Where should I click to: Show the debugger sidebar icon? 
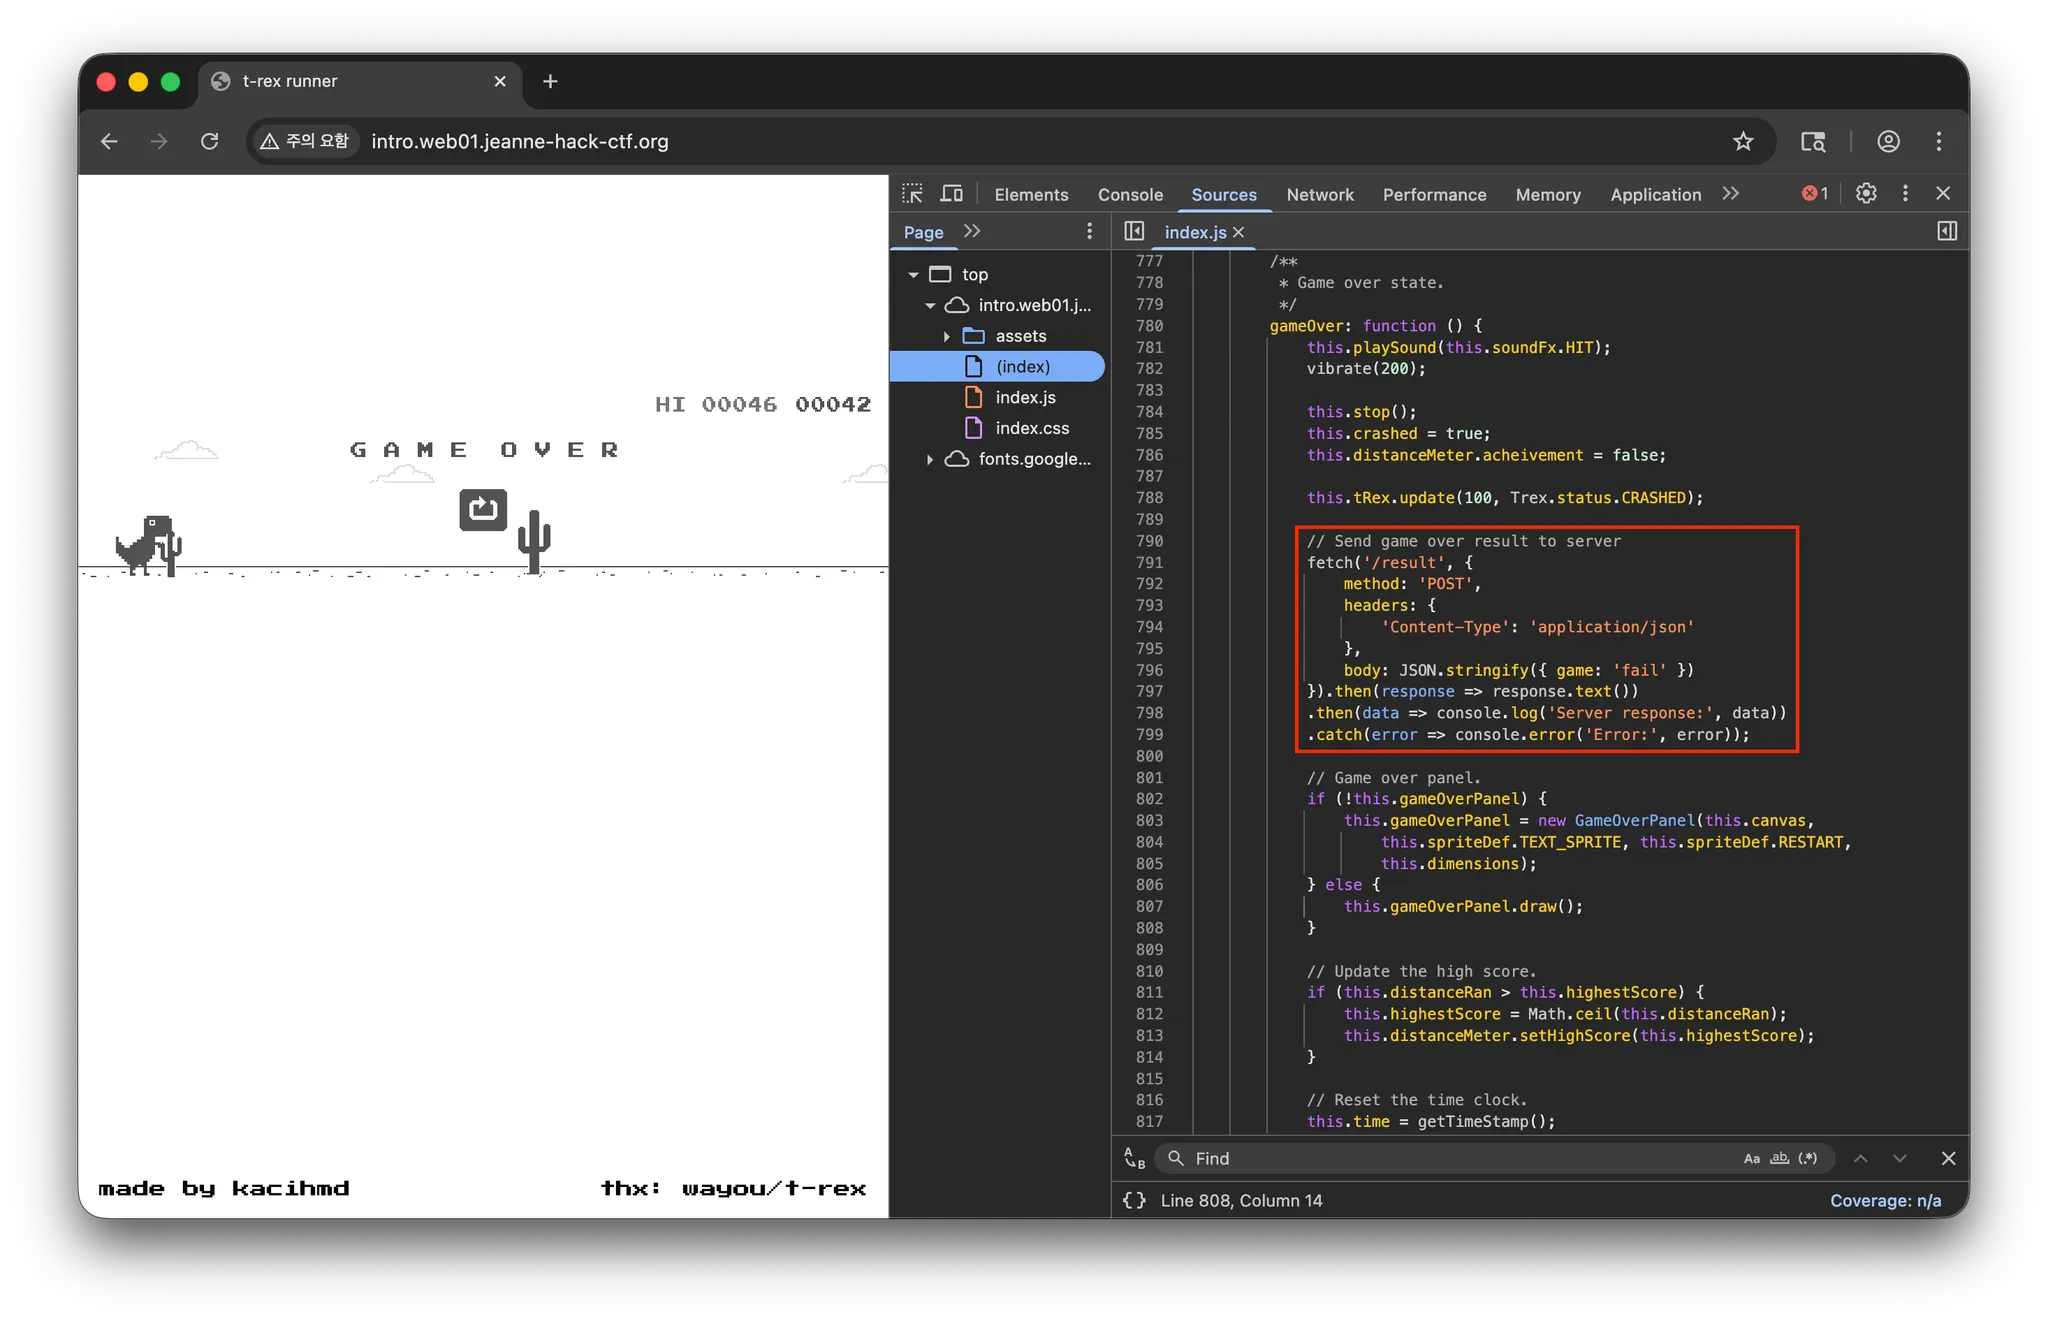pyautogui.click(x=1946, y=231)
